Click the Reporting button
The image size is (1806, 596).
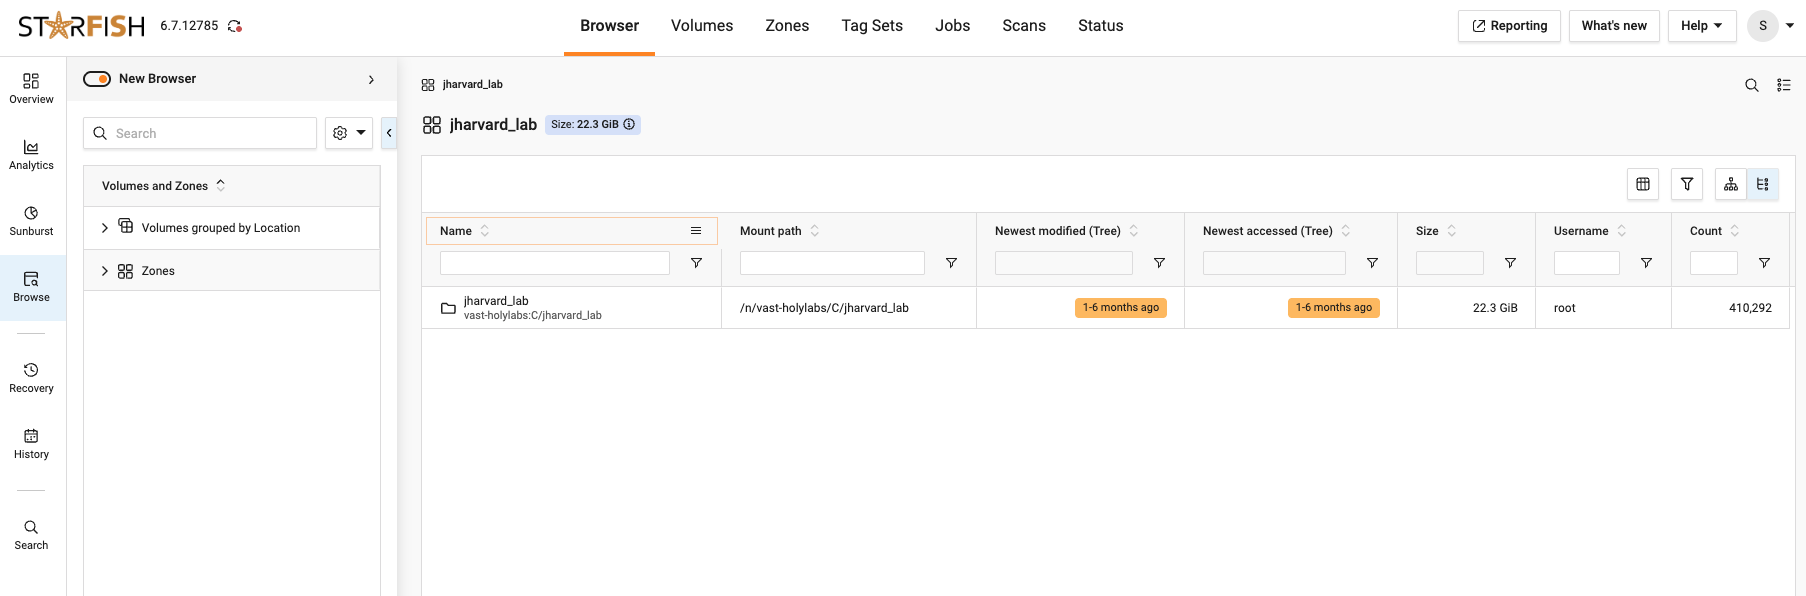[x=1508, y=26]
